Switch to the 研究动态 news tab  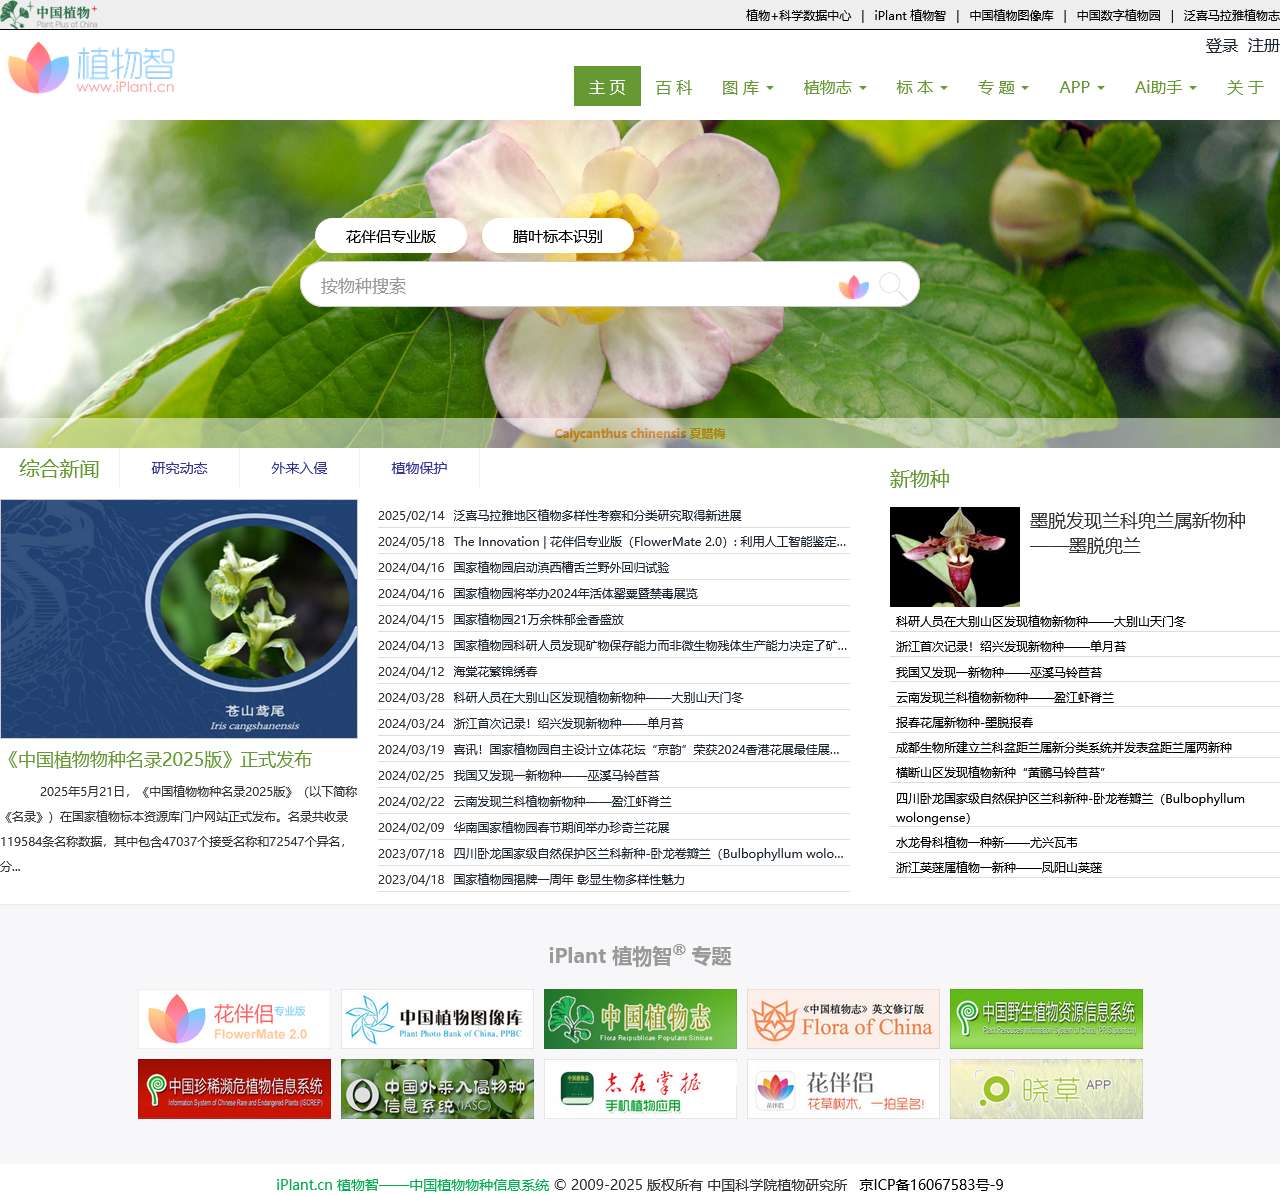[180, 468]
